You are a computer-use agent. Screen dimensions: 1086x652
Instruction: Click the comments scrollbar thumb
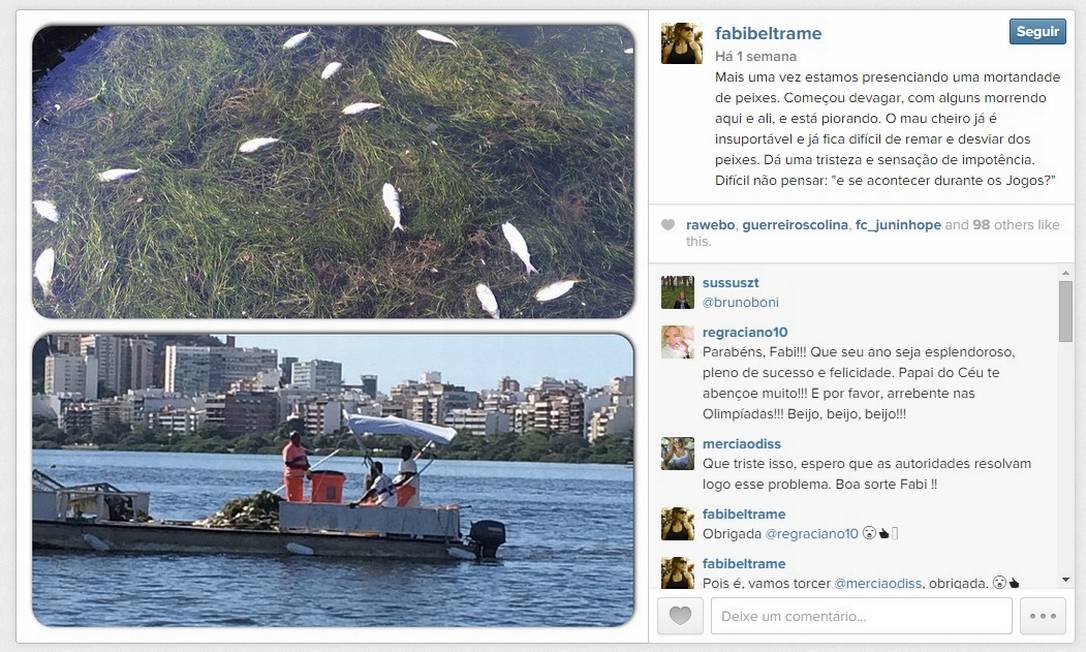point(1065,311)
